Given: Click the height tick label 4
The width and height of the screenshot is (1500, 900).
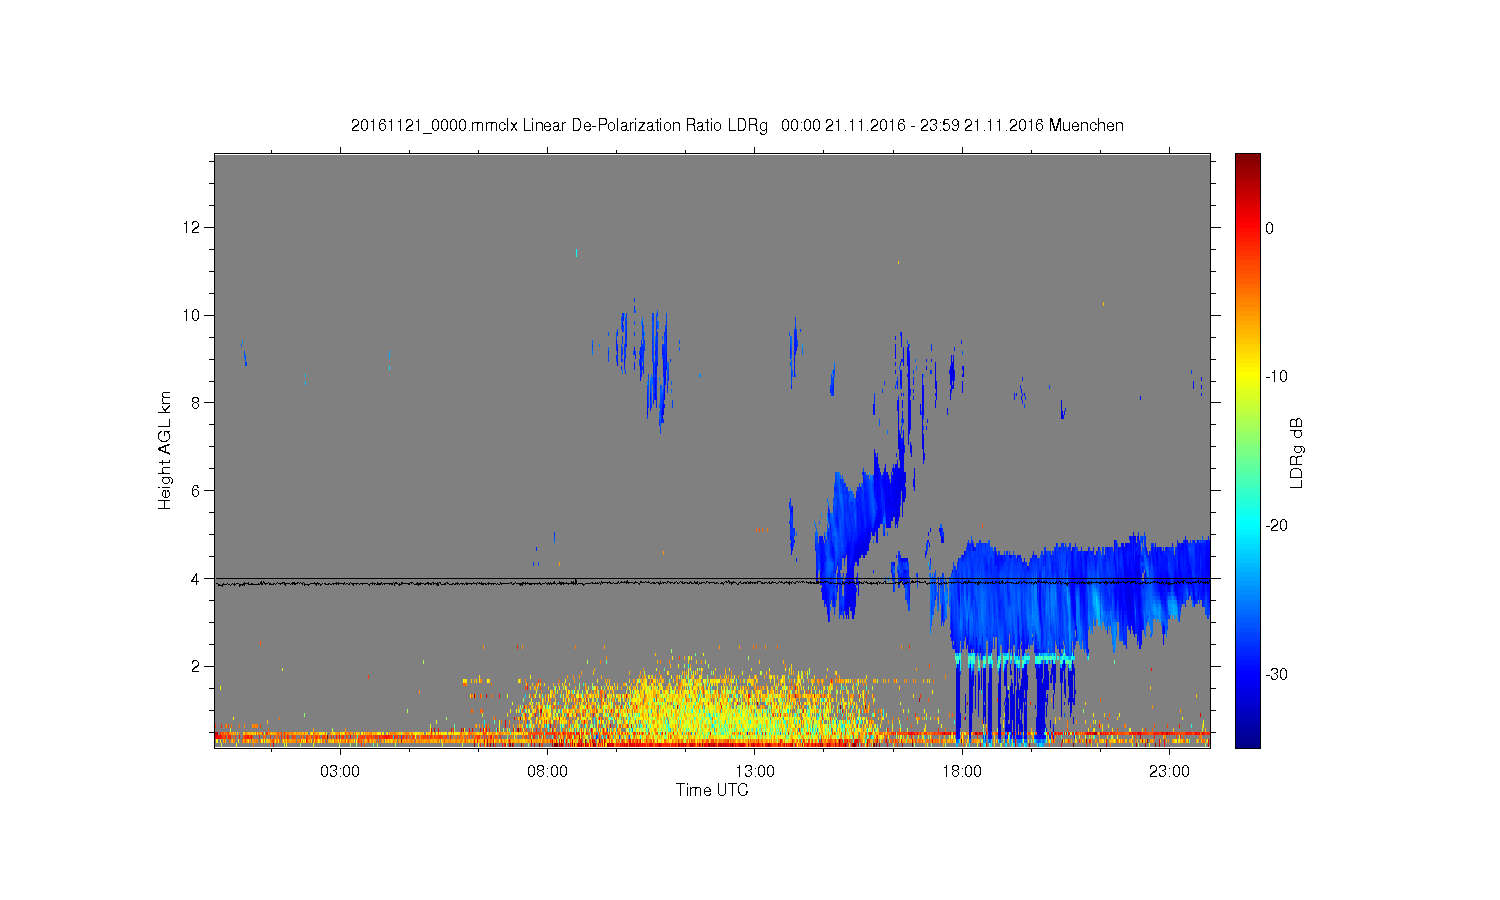Looking at the screenshot, I should click(x=197, y=578).
